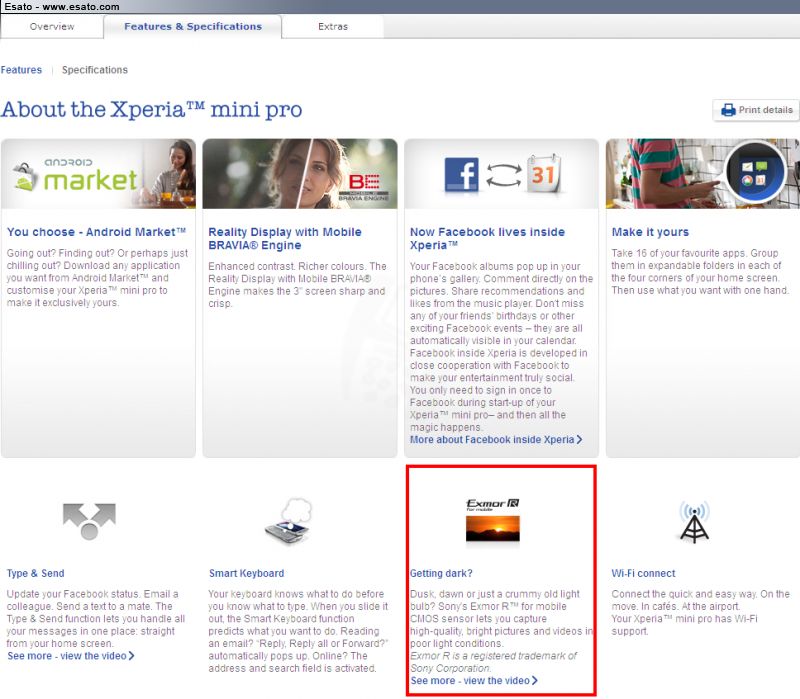800x699 pixels.
Task: Click the Esato - www.esato.com title text
Action: [62, 7]
